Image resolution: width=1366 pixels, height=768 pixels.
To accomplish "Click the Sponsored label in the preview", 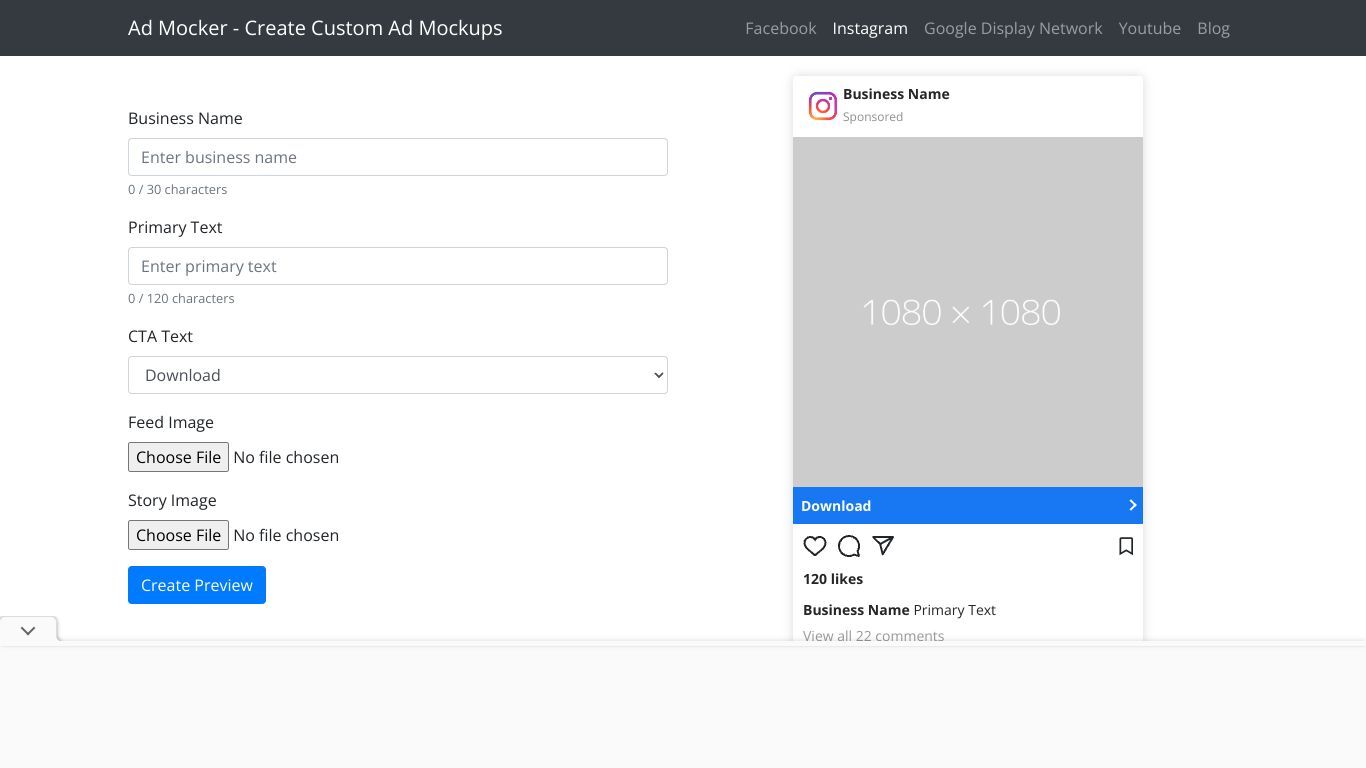I will point(873,117).
